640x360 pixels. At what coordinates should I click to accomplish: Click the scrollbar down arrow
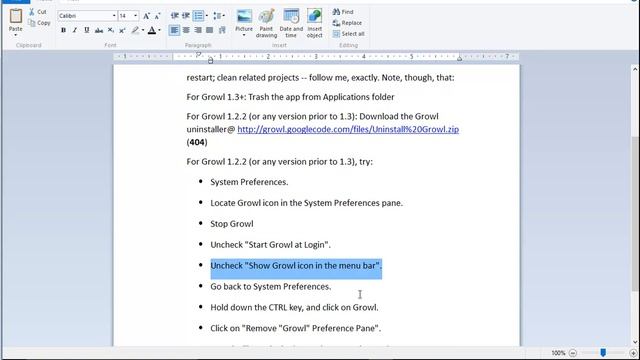point(635,342)
